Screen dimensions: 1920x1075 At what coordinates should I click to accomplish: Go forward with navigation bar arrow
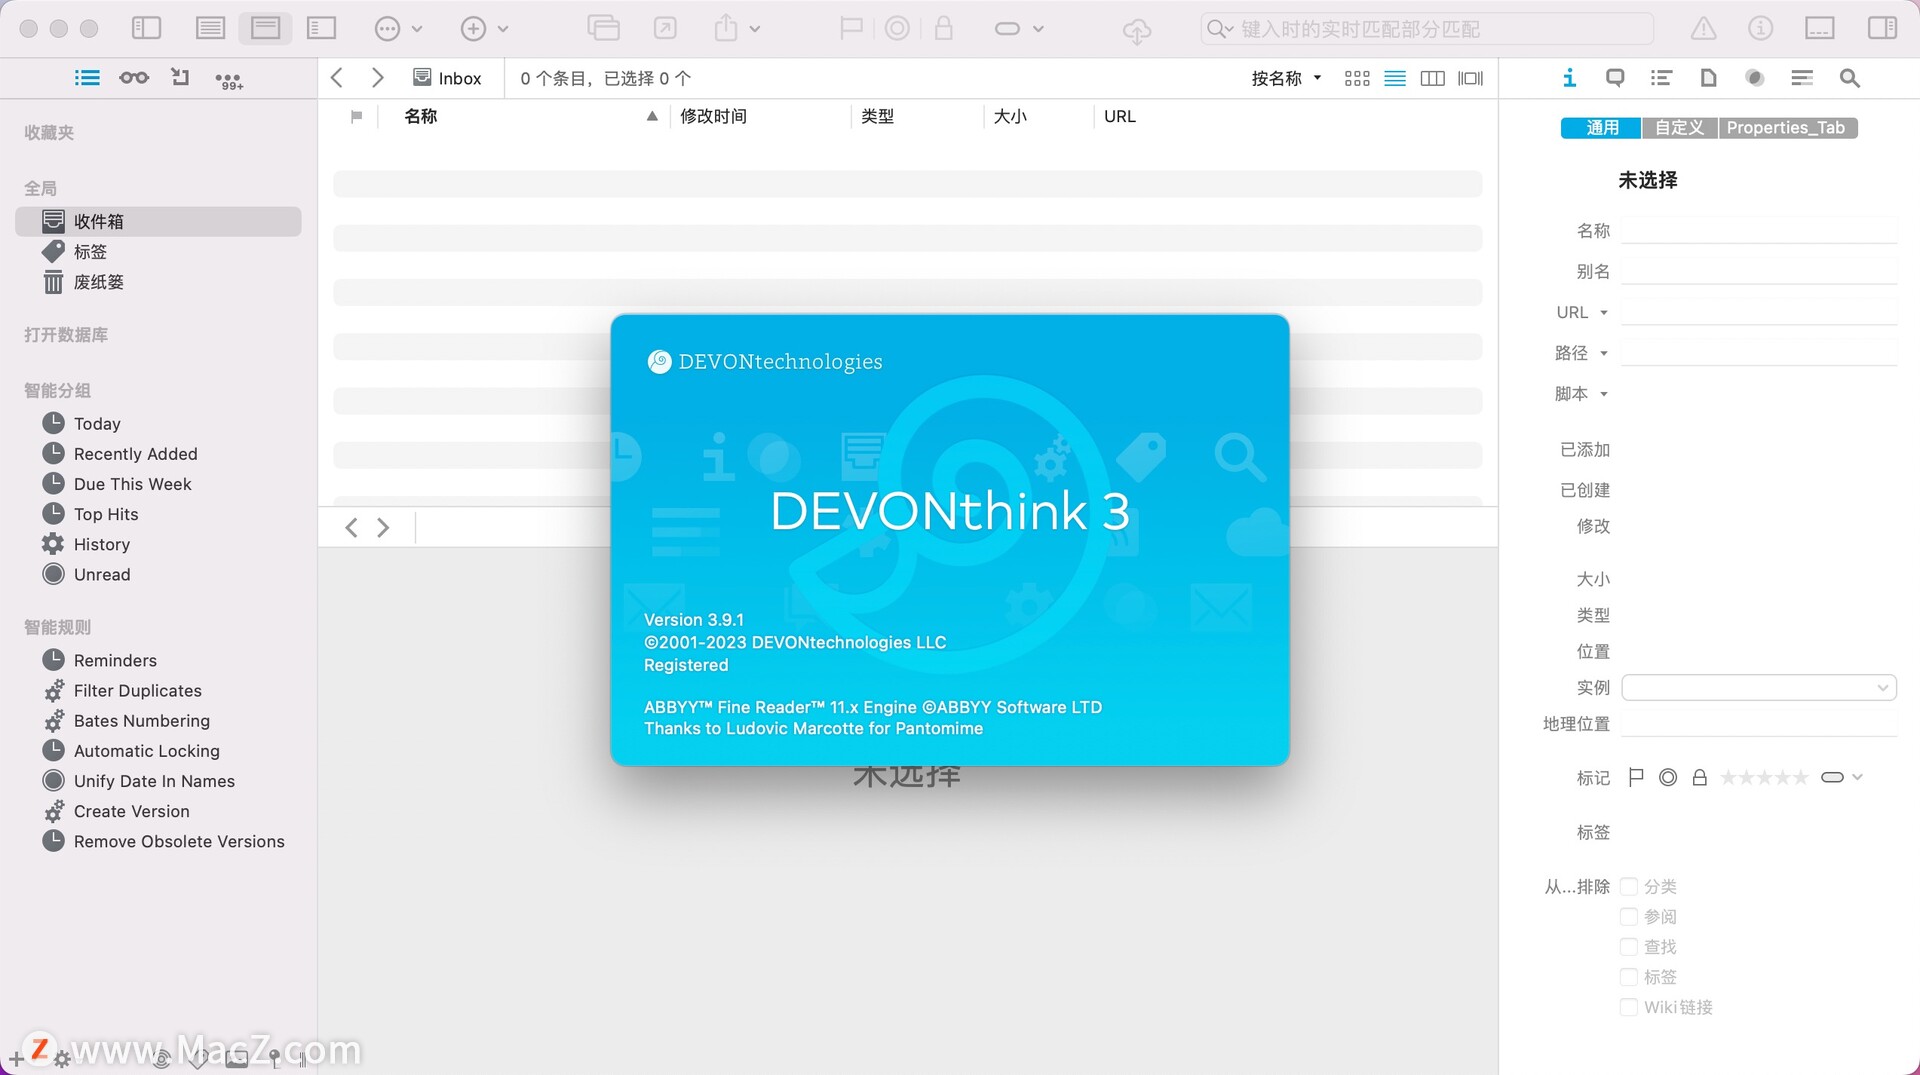coord(377,78)
